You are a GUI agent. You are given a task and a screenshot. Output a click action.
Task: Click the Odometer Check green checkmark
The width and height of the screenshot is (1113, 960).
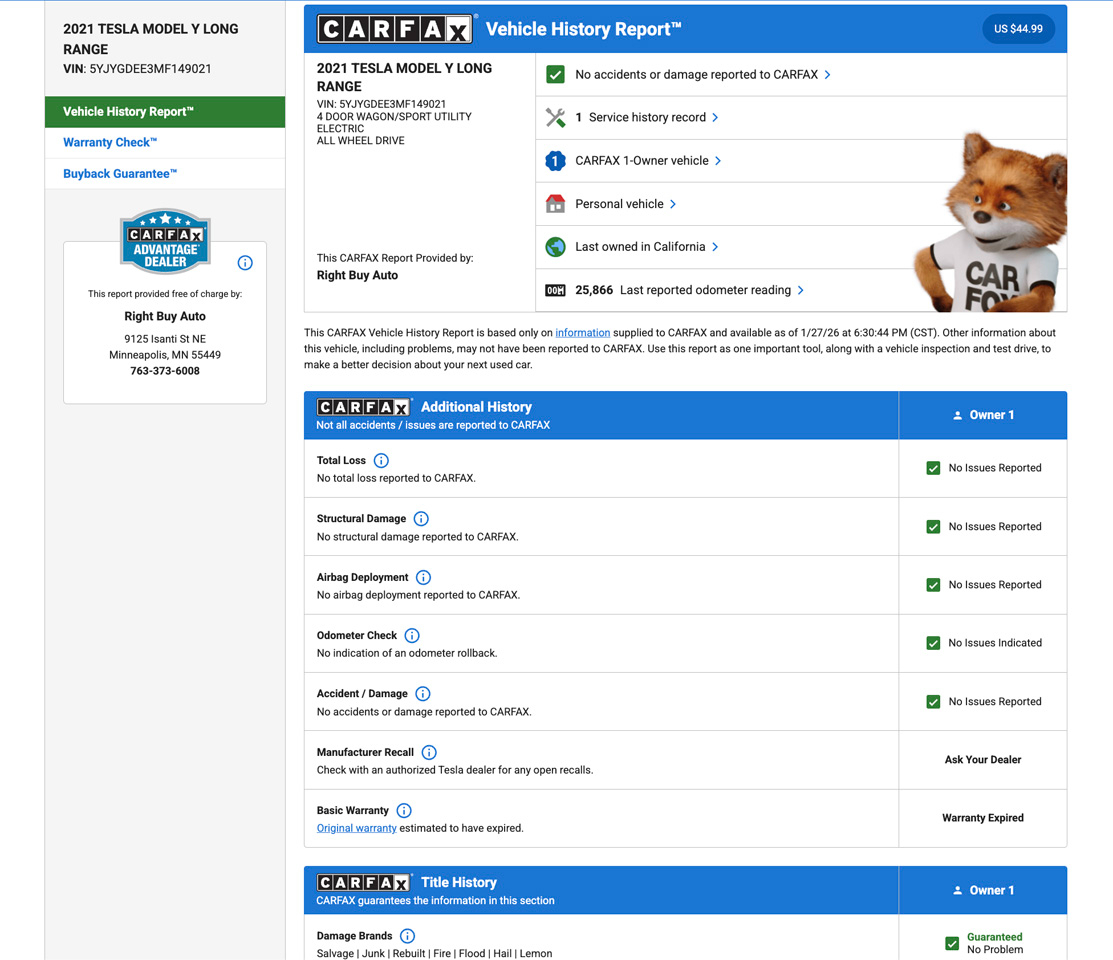(933, 643)
